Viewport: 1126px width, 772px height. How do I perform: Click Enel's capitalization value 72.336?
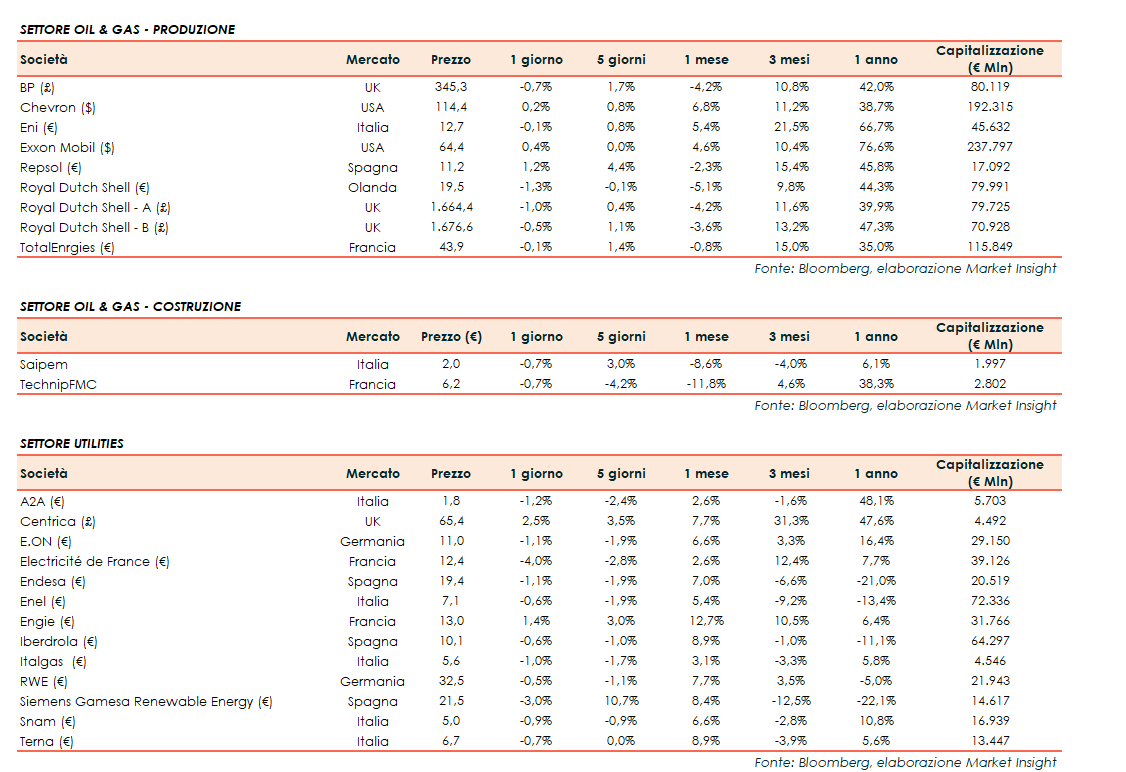pos(988,601)
